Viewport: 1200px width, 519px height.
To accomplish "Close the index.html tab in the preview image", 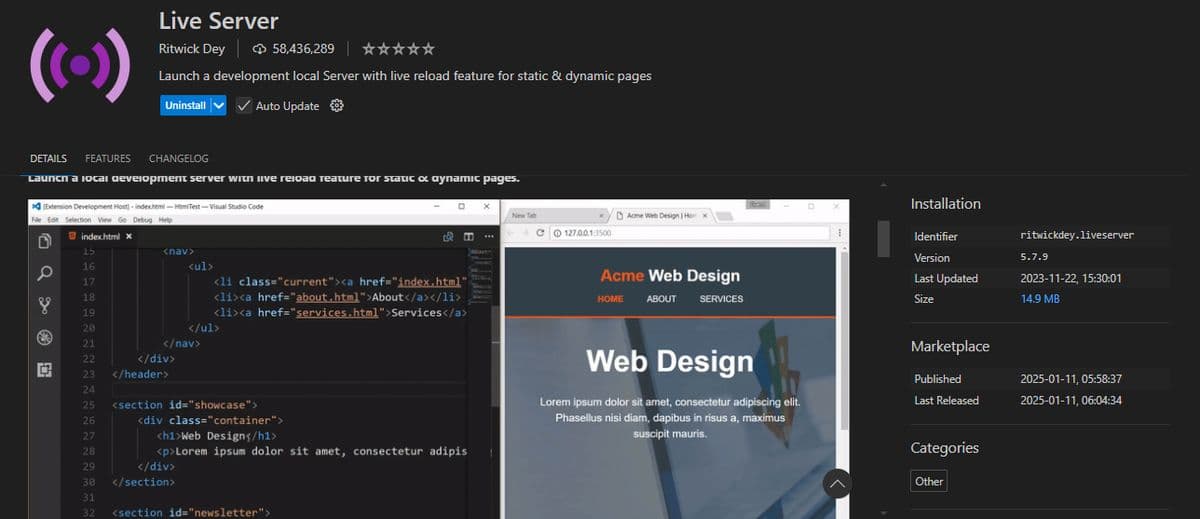I will coord(130,236).
